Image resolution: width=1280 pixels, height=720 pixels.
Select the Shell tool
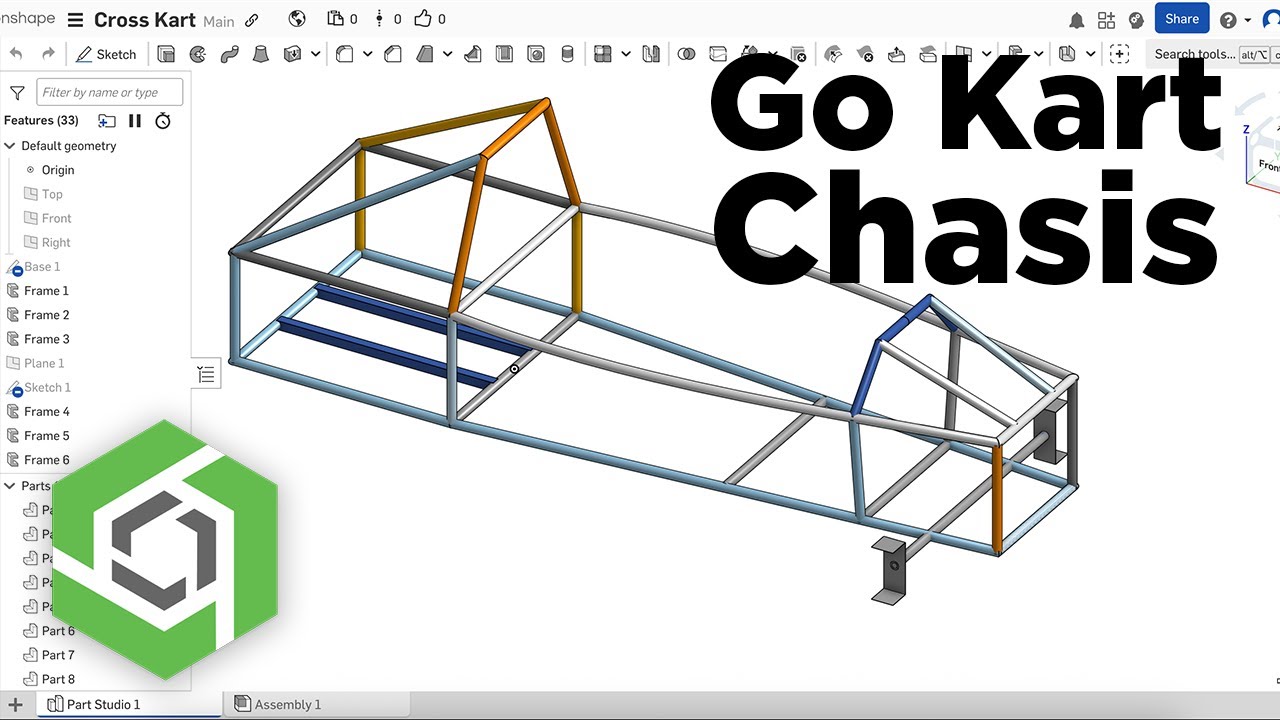coord(505,54)
